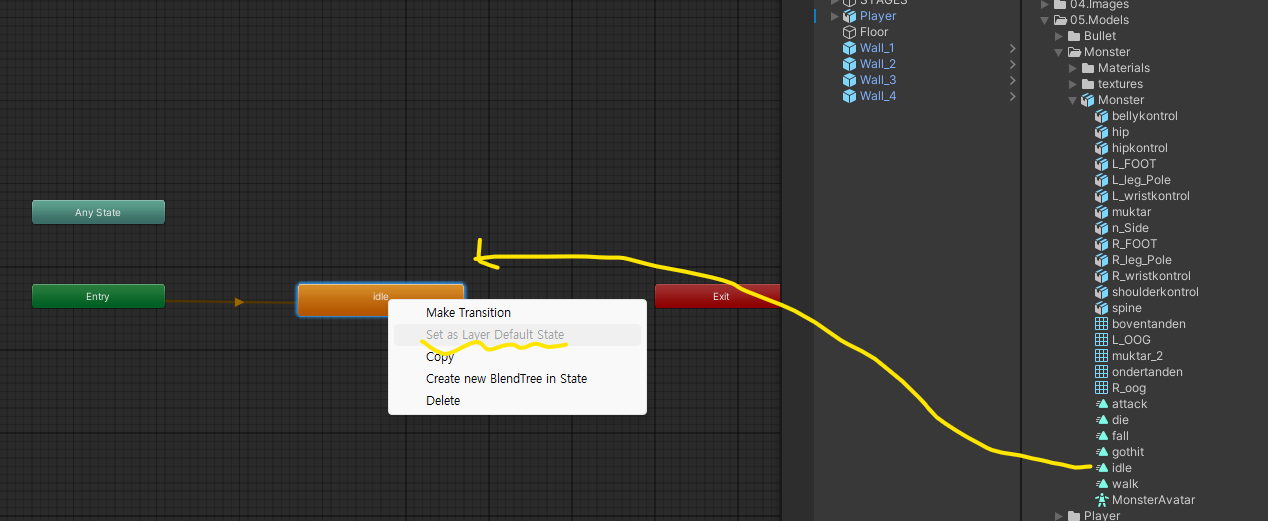The height and width of the screenshot is (521, 1268).
Task: Choose Delete in the context menu
Action: (x=443, y=401)
